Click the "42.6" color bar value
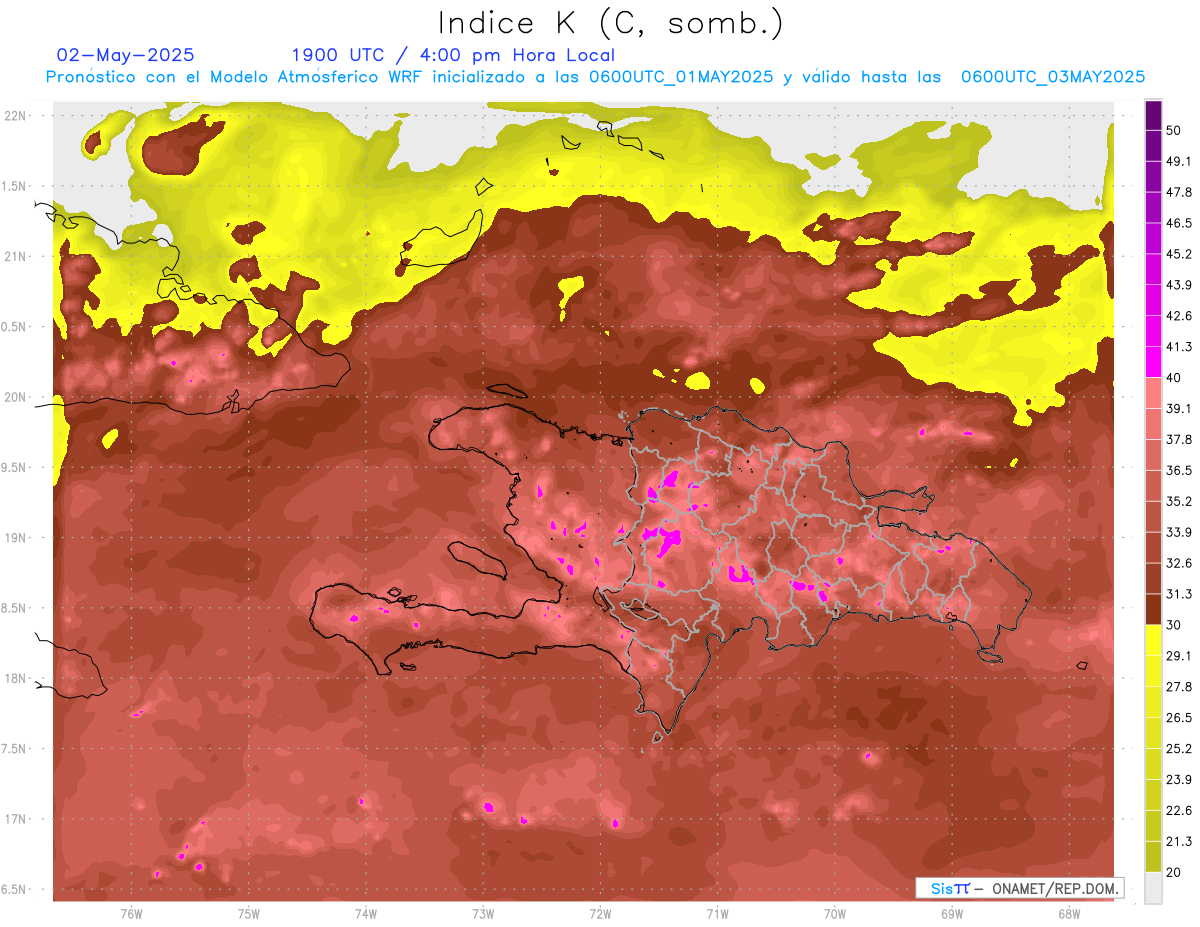The width and height of the screenshot is (1200, 927). pyautogui.click(x=1179, y=316)
